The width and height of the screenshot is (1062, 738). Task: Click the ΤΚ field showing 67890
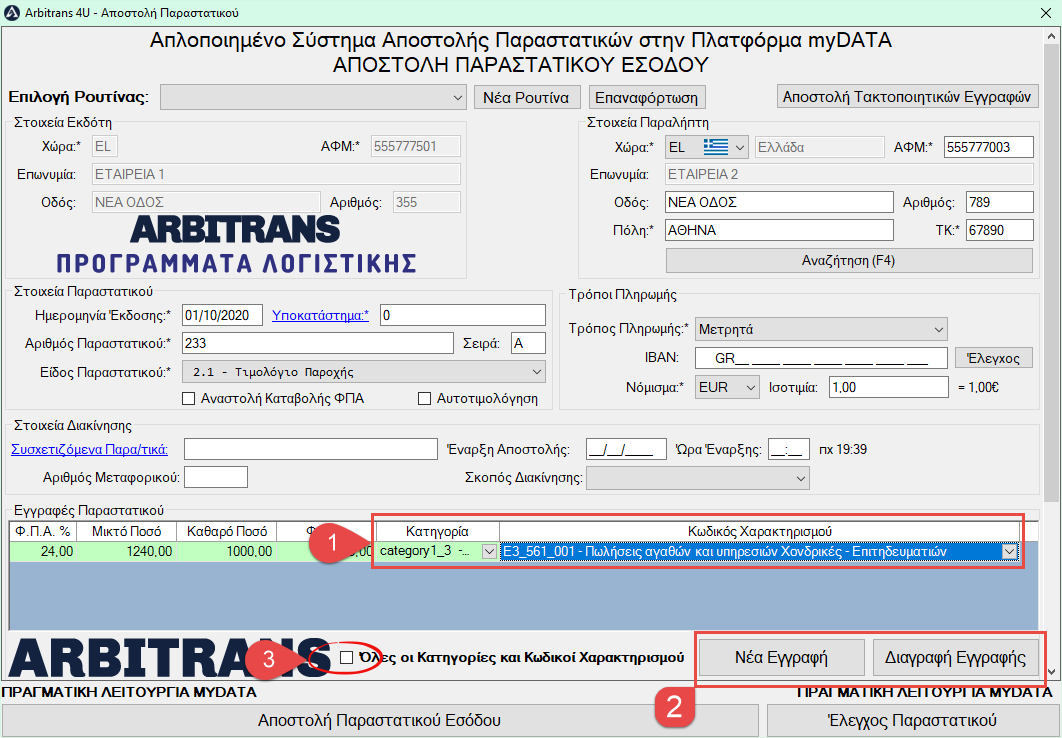(1000, 230)
